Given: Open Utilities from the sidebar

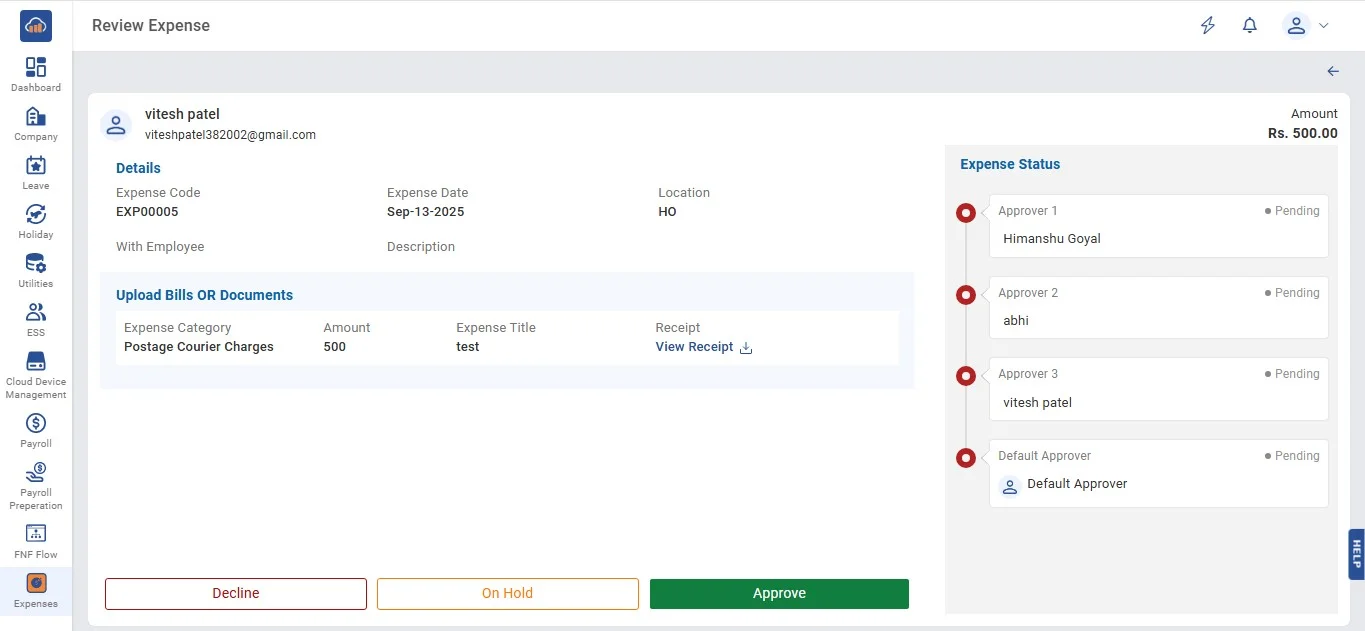Looking at the screenshot, I should pyautogui.click(x=36, y=264).
